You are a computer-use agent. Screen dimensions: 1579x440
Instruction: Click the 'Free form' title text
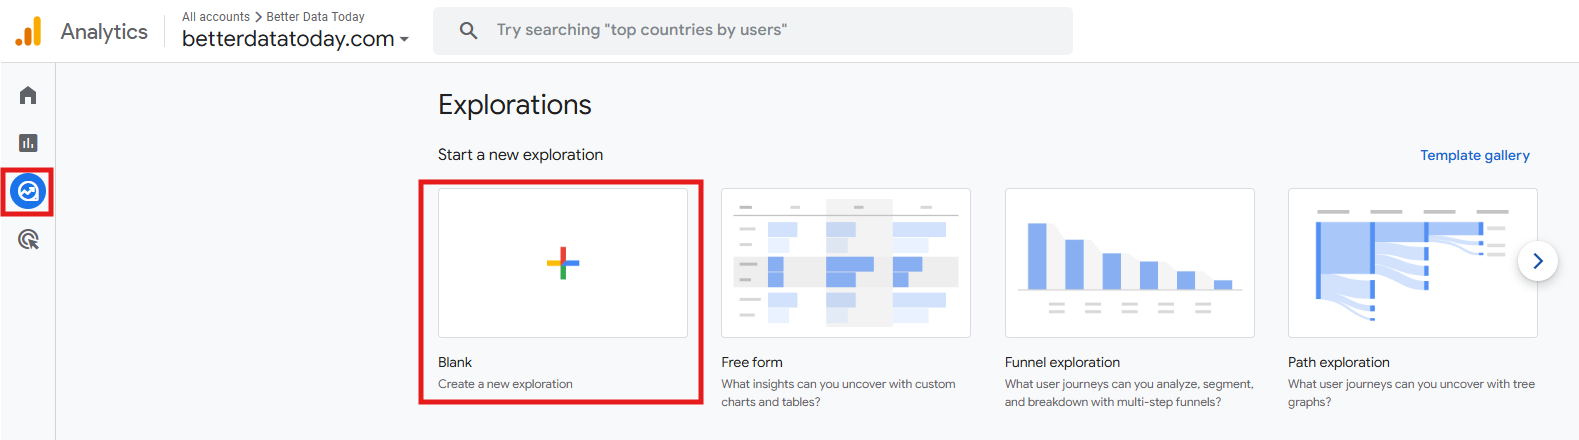pos(752,362)
